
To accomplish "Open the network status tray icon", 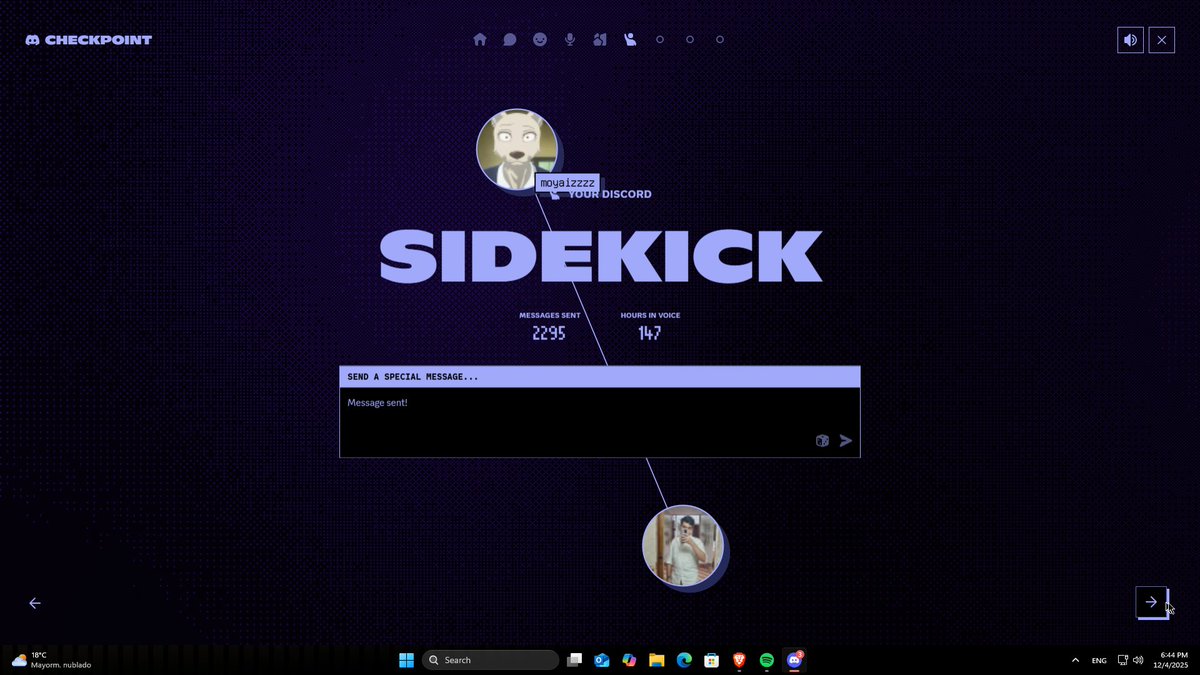I will (1123, 660).
